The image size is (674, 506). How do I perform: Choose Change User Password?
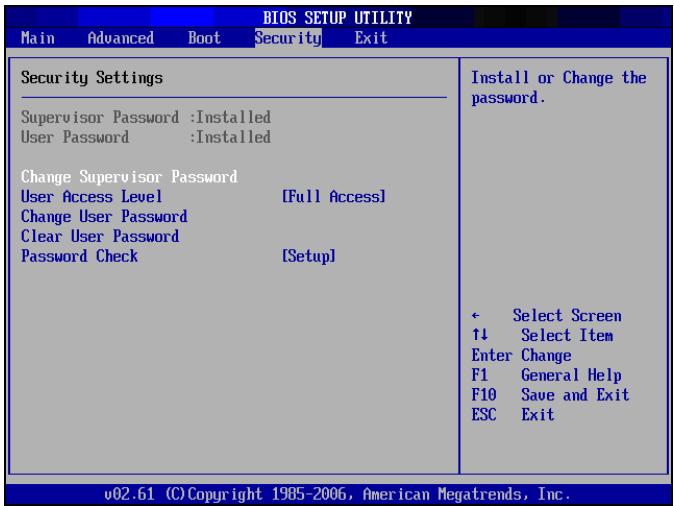click(x=104, y=216)
